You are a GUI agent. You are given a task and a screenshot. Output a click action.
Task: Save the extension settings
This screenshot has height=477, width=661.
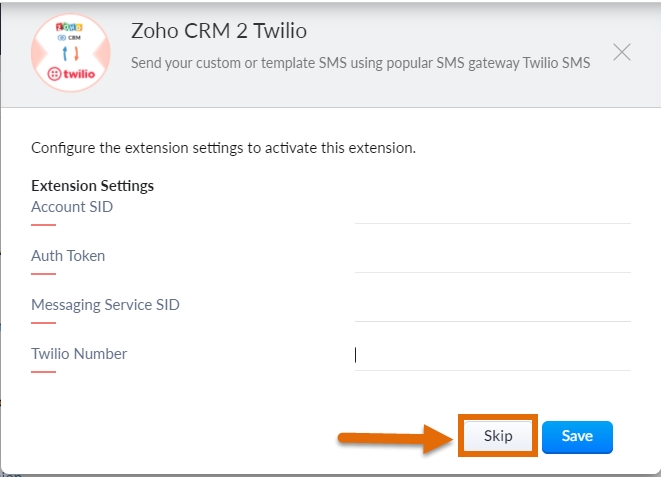[x=577, y=437]
